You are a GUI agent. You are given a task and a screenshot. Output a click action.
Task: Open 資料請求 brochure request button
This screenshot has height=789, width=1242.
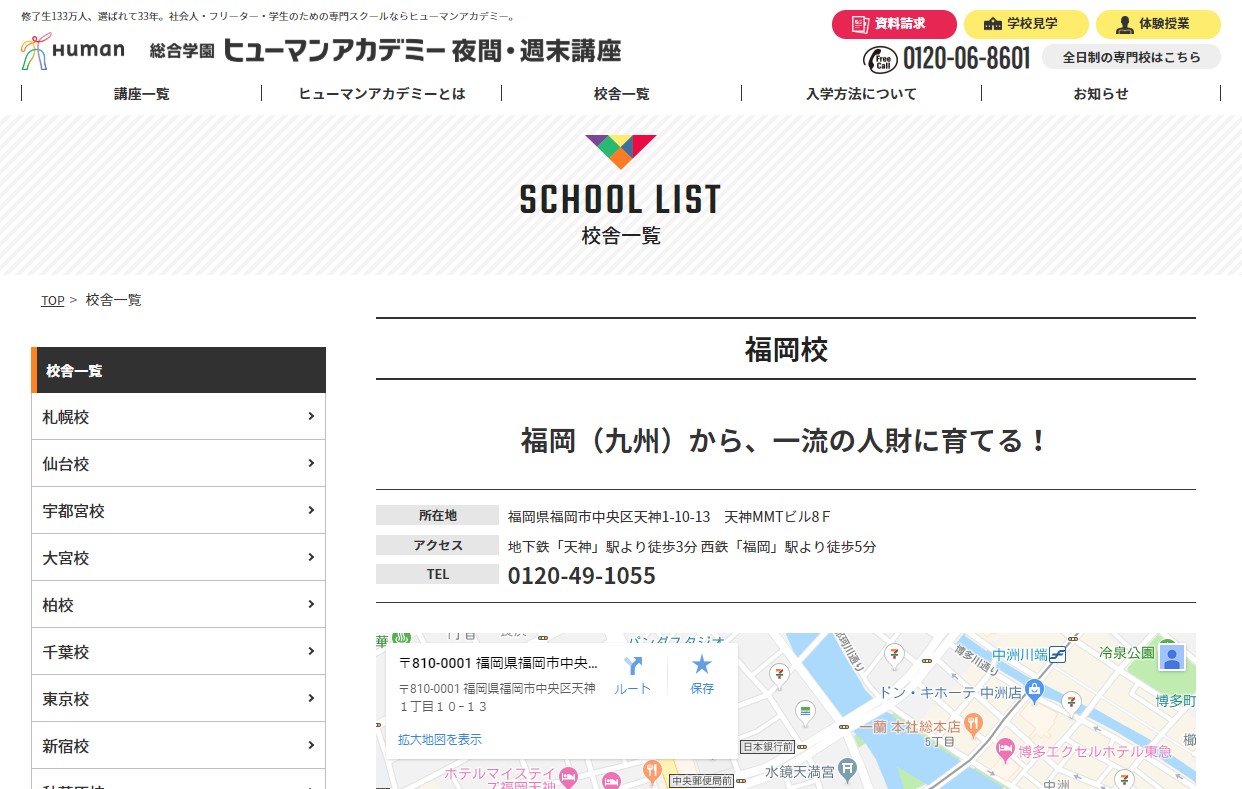click(x=893, y=24)
